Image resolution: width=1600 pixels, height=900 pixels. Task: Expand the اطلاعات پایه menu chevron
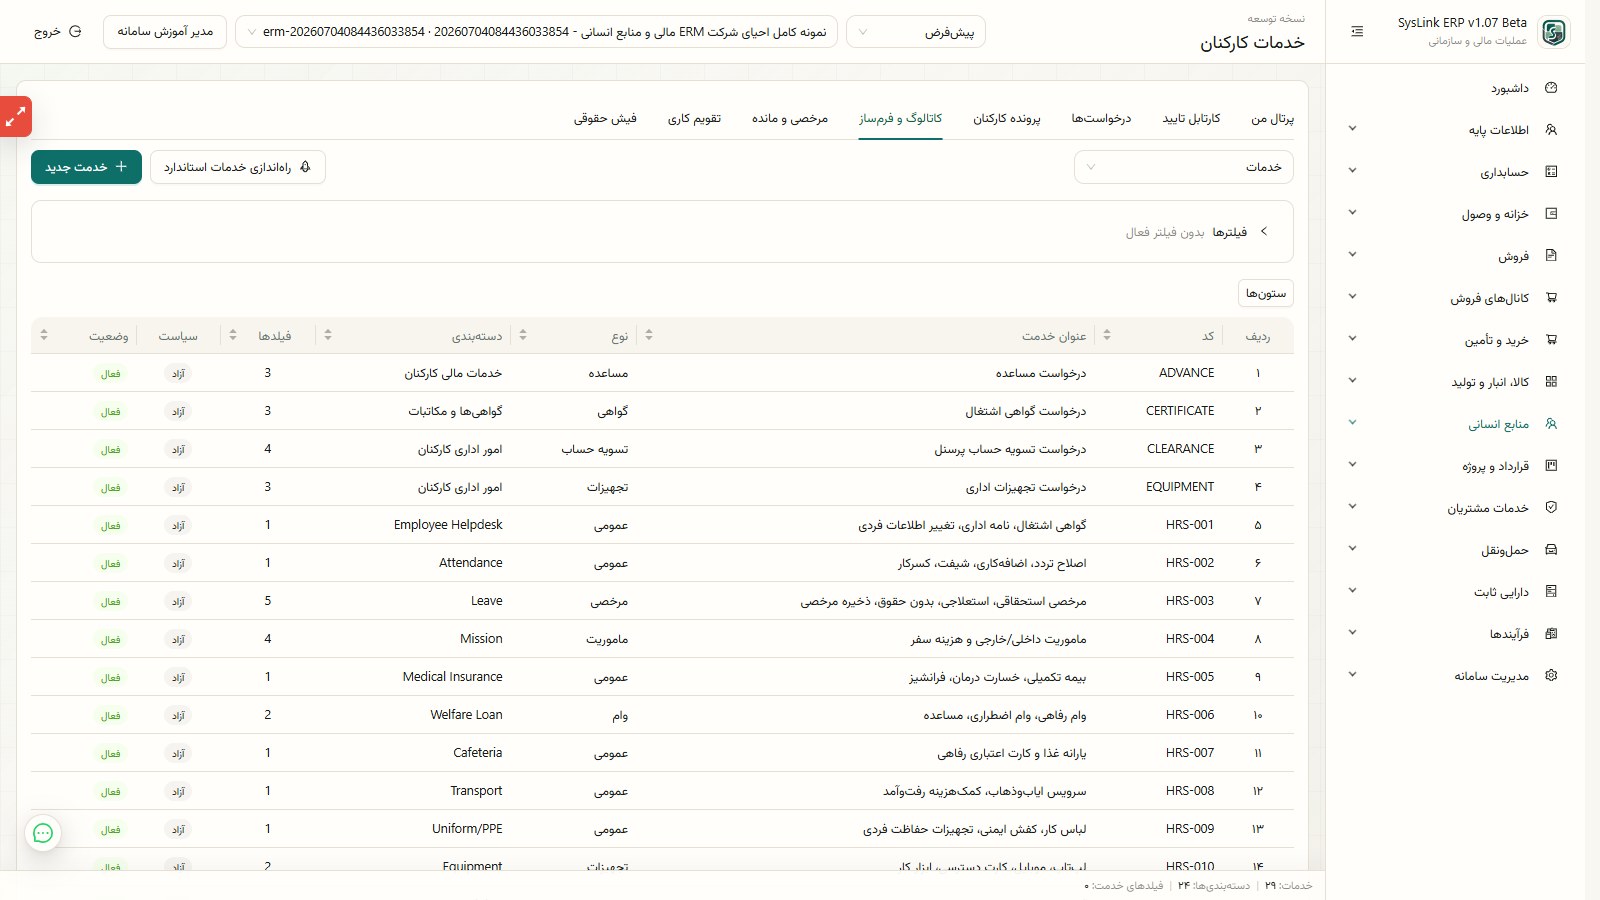pos(1352,129)
